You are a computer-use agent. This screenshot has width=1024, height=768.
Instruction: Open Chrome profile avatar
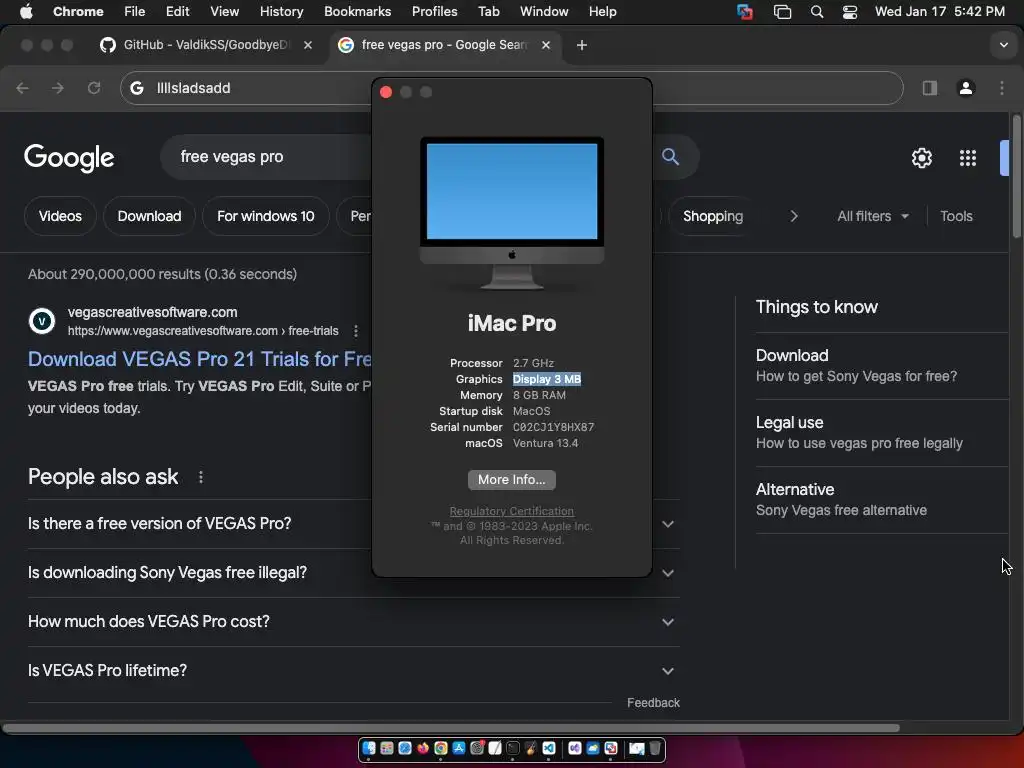[x=965, y=88]
